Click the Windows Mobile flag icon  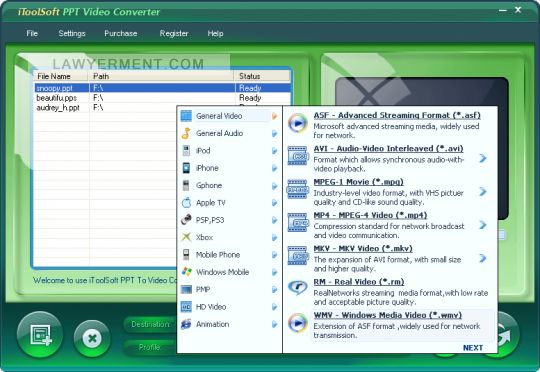tap(186, 272)
